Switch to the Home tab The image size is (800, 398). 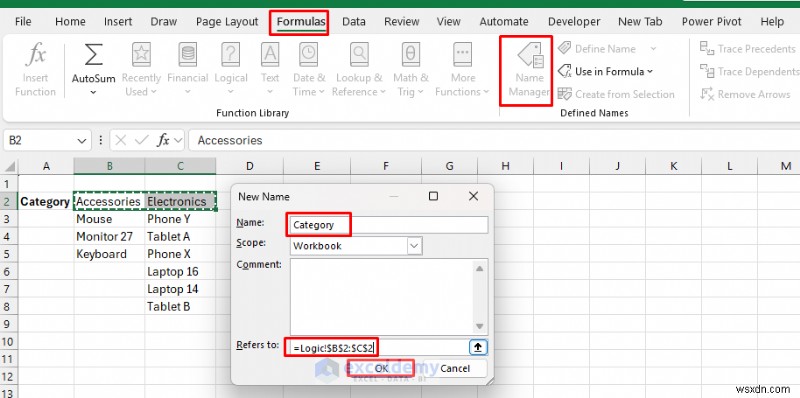click(70, 22)
